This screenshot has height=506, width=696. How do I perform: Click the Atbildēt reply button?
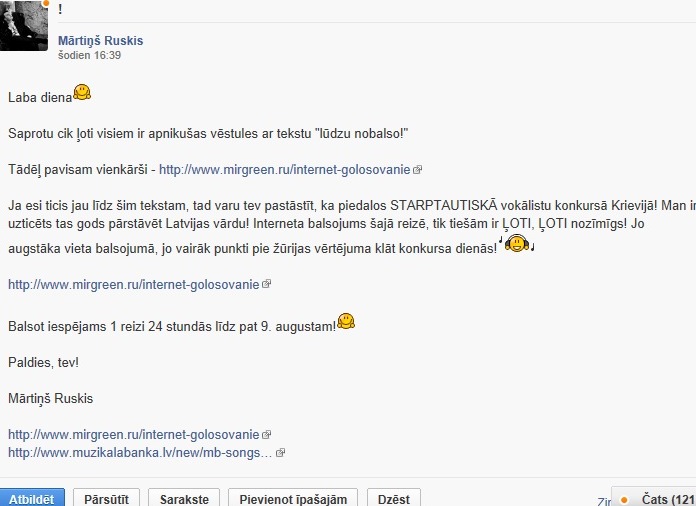coord(32,498)
